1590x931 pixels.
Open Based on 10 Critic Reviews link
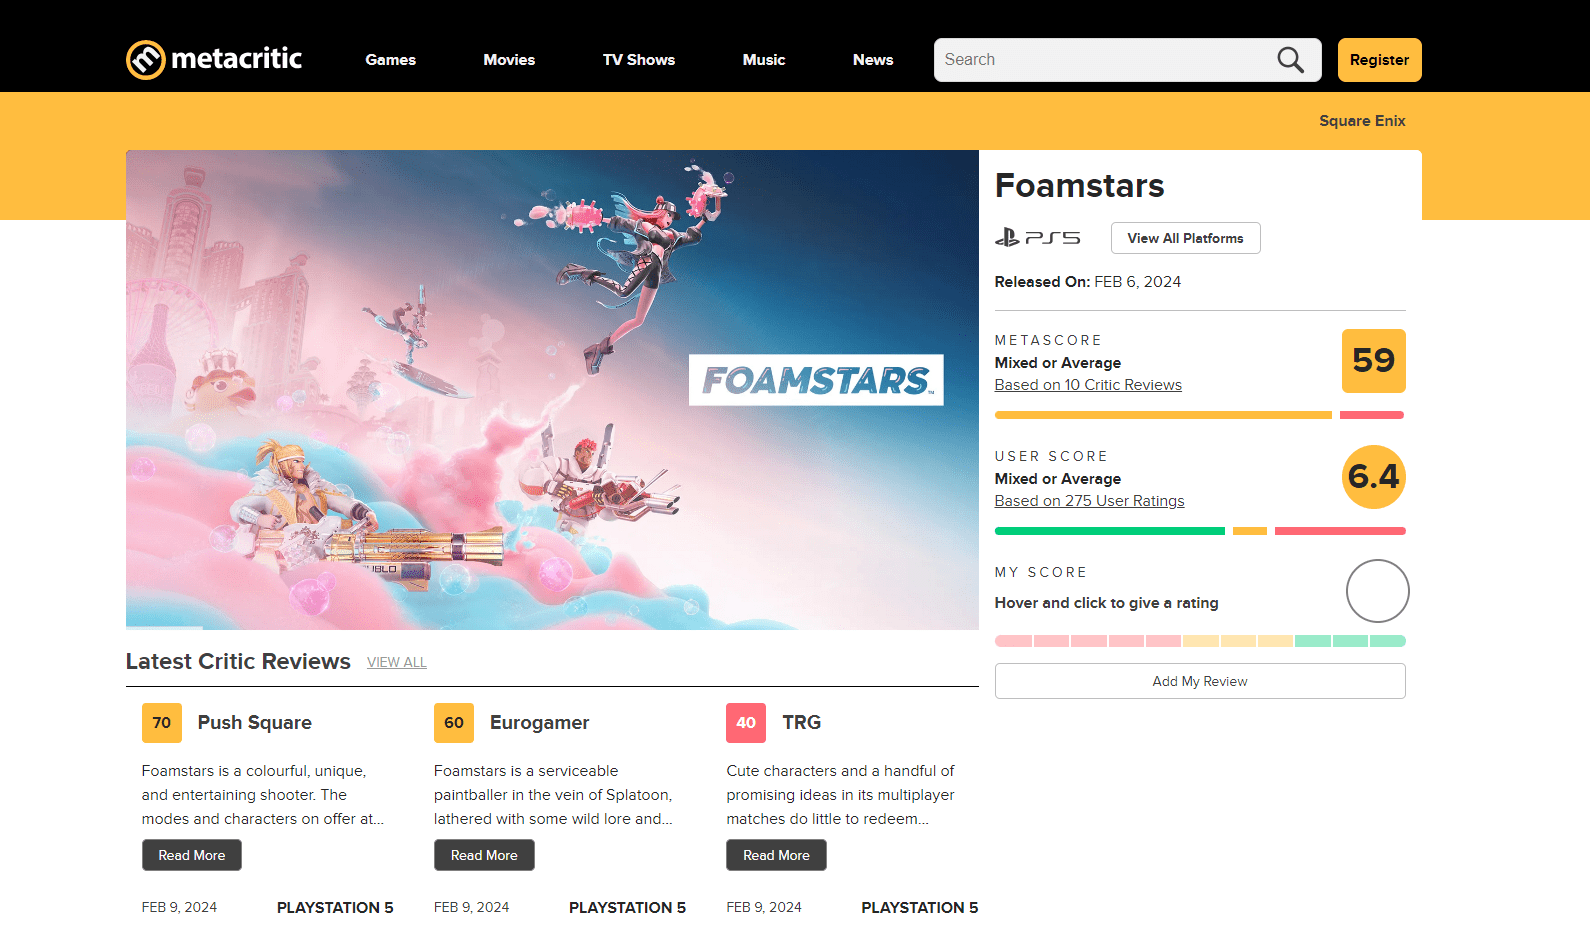[1088, 385]
